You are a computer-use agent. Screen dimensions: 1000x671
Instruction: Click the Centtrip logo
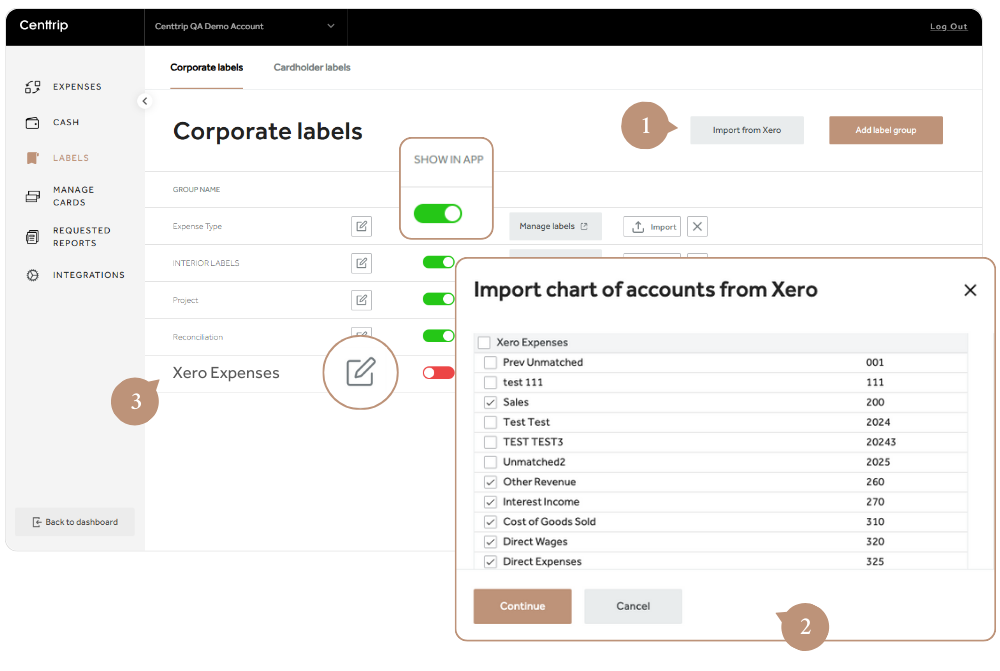(x=43, y=26)
